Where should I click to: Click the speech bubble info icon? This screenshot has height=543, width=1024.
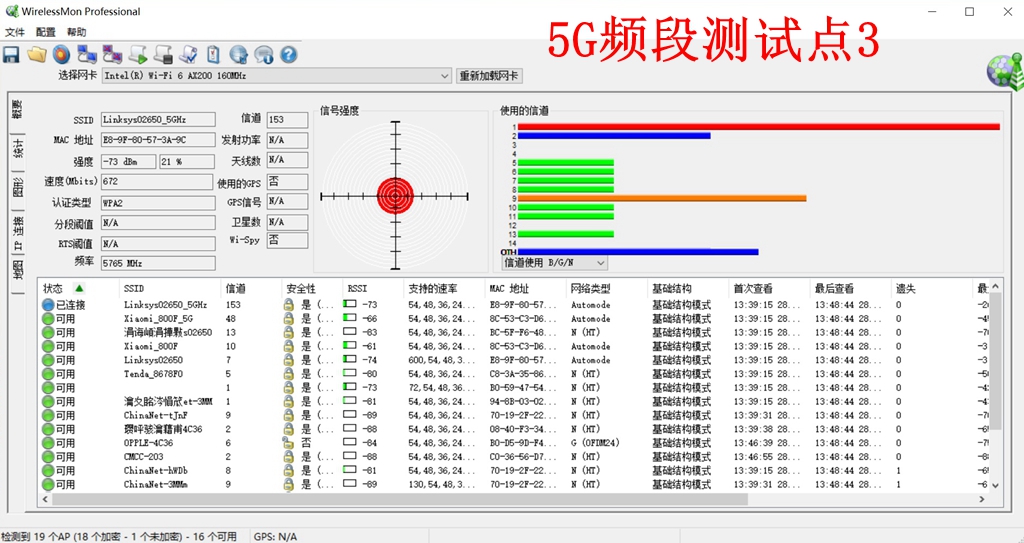pos(264,54)
